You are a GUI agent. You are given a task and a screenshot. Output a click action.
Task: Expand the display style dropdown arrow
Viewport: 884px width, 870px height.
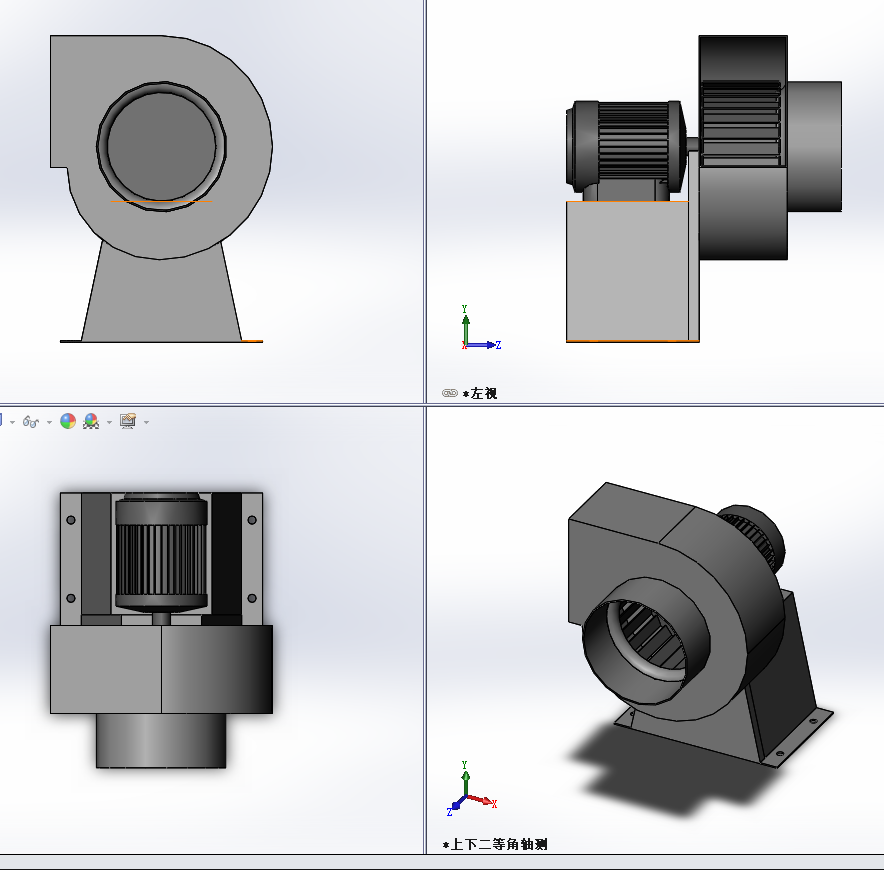coord(12,422)
